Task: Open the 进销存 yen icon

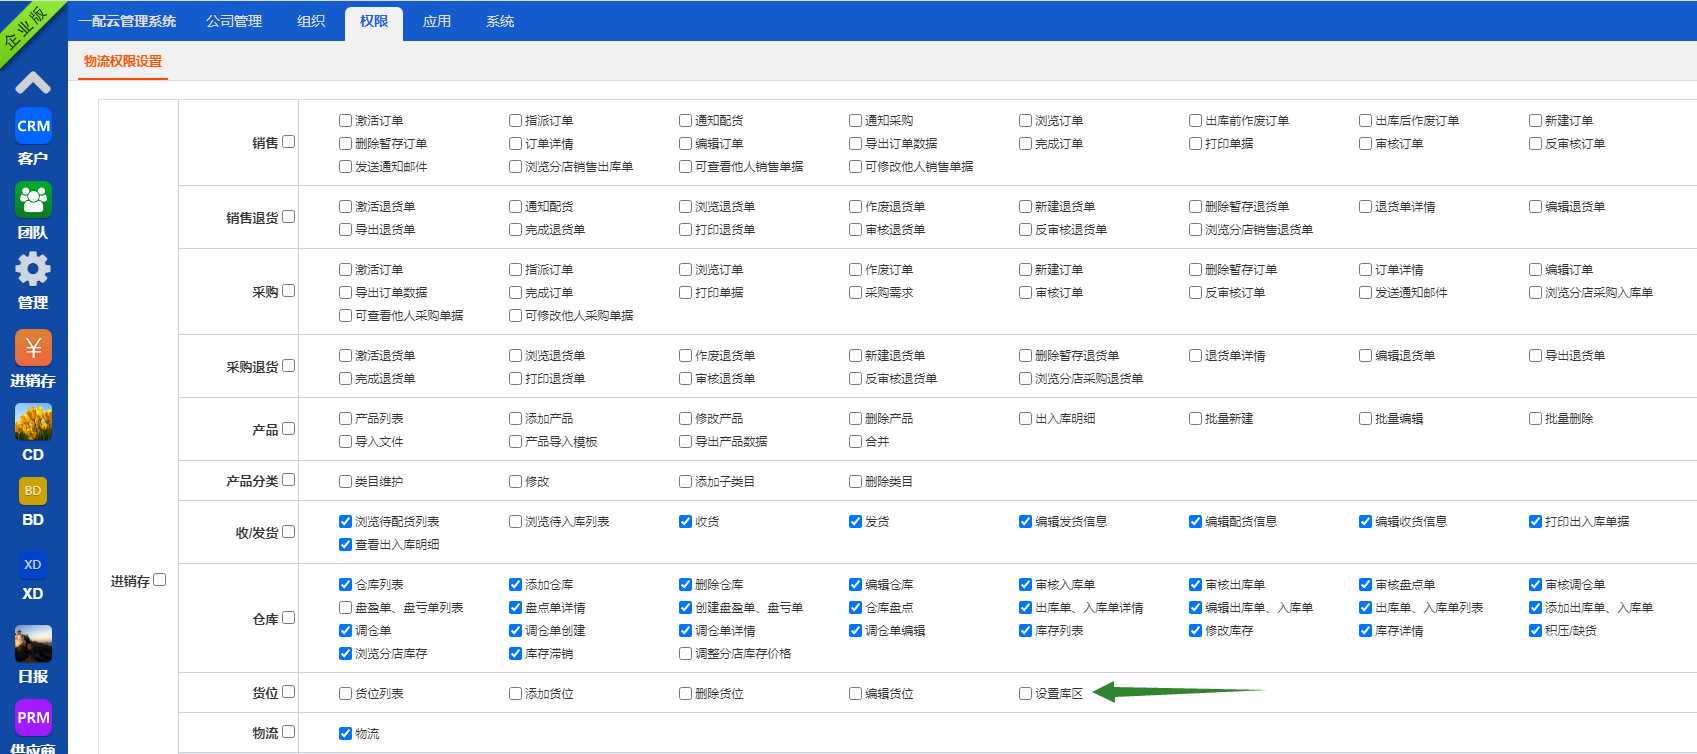Action: point(33,348)
